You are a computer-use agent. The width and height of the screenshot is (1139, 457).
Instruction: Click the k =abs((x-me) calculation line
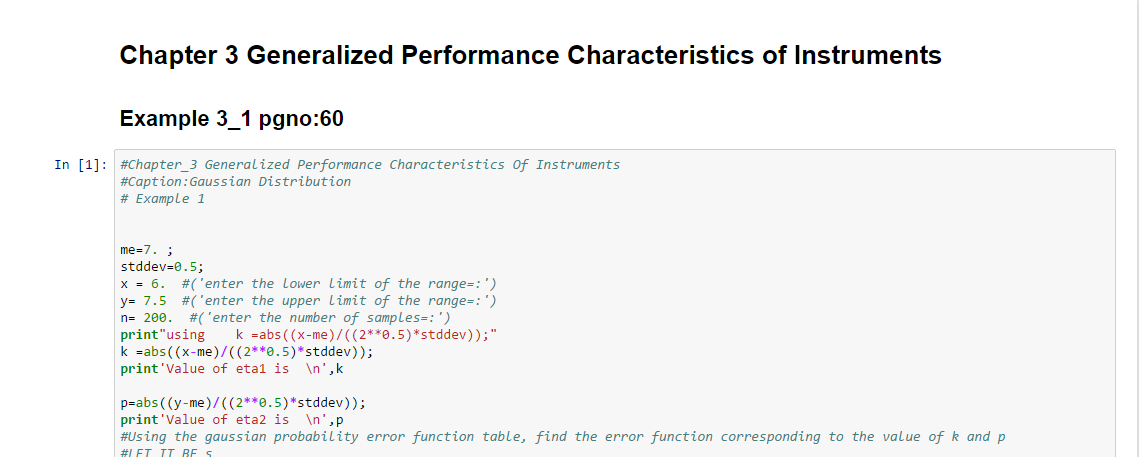click(246, 352)
